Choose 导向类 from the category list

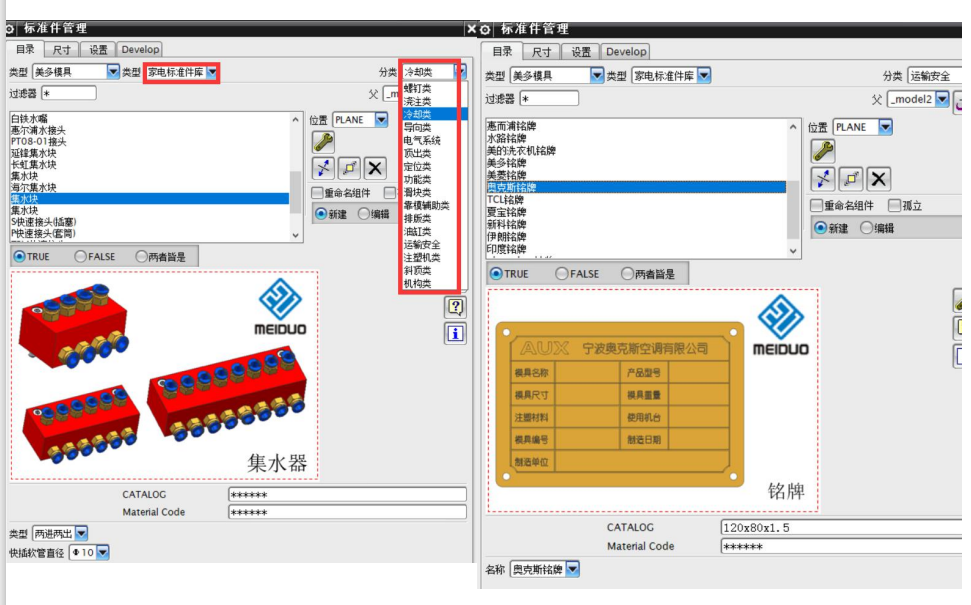click(x=418, y=127)
